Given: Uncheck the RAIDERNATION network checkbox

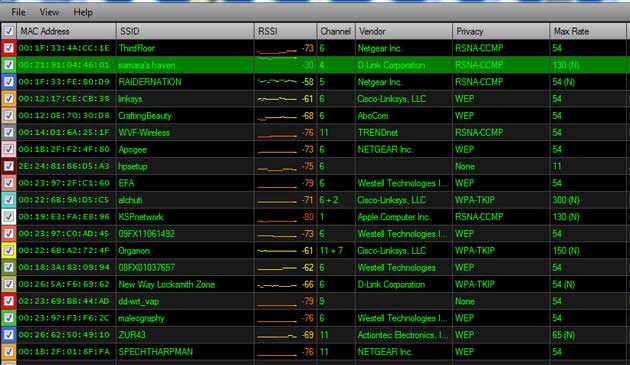Looking at the screenshot, I should (x=8, y=82).
